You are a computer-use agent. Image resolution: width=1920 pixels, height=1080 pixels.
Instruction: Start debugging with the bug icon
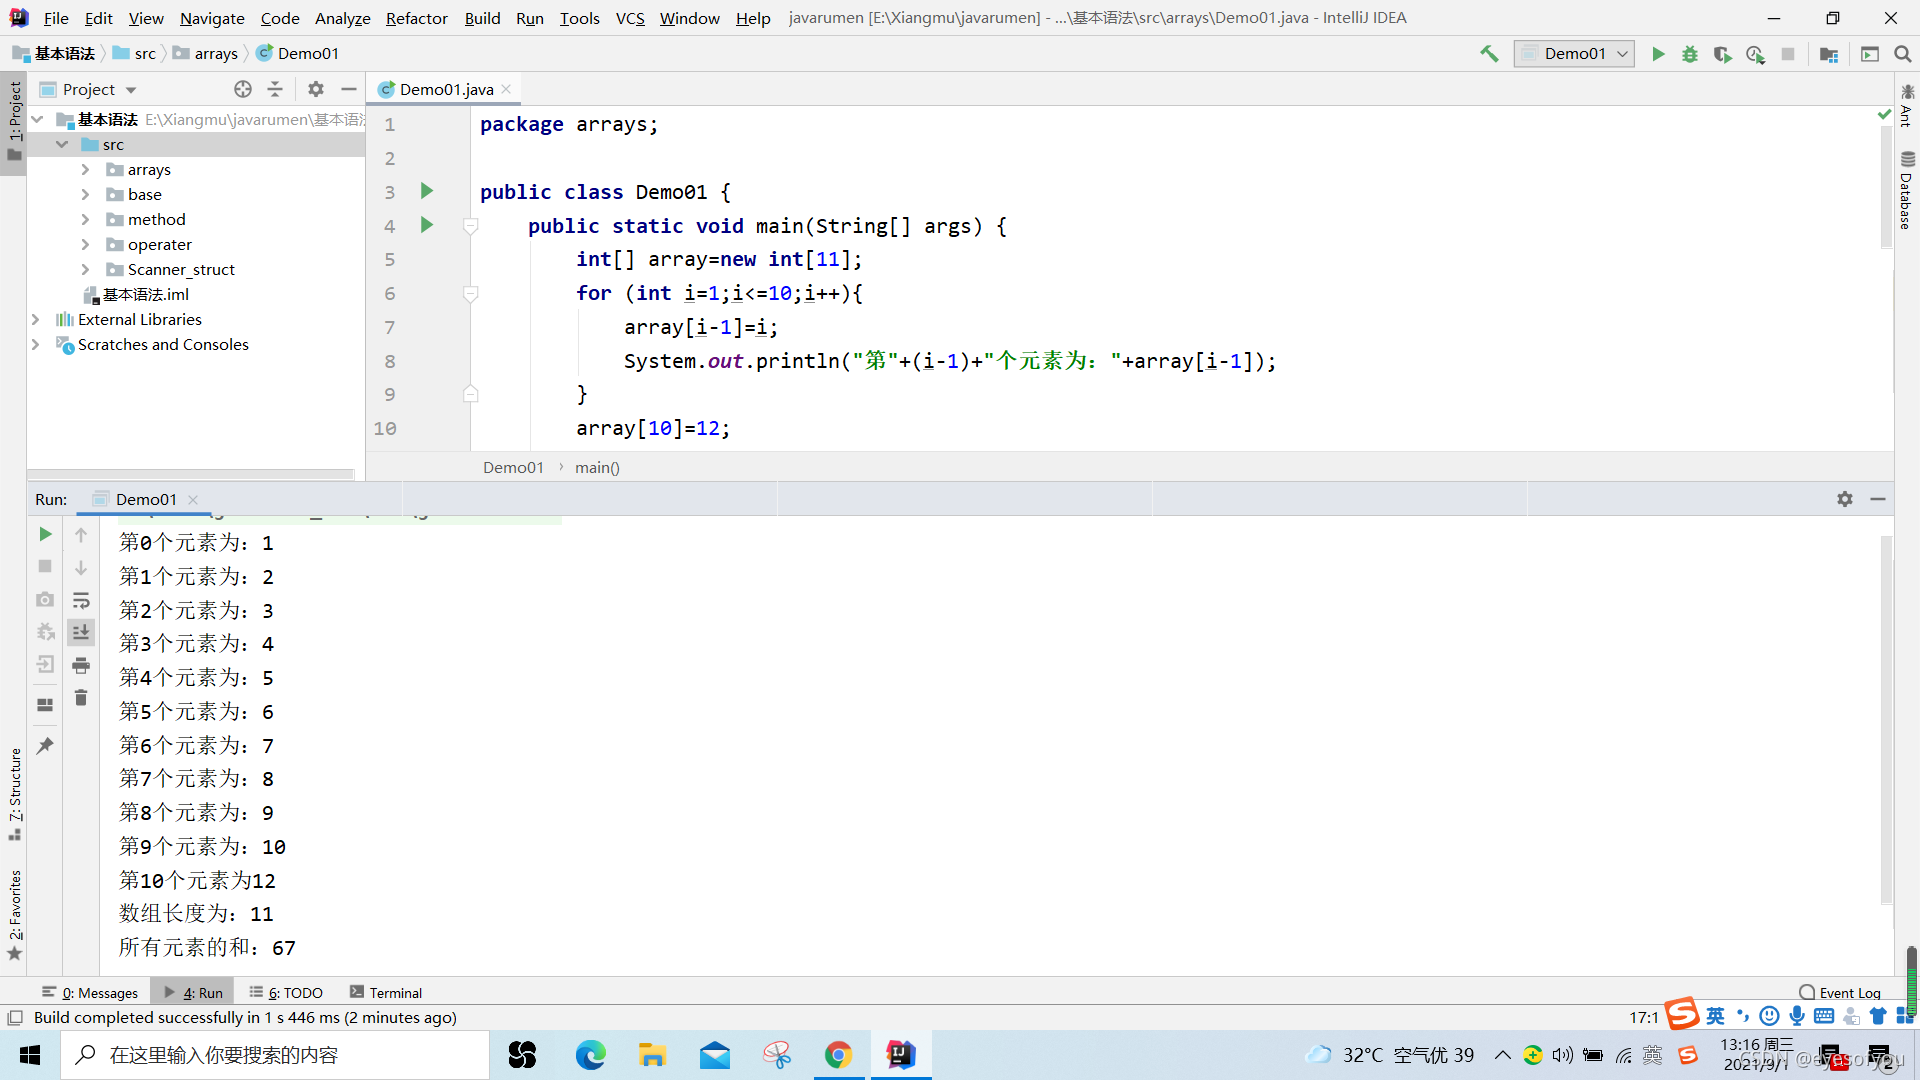(1690, 54)
